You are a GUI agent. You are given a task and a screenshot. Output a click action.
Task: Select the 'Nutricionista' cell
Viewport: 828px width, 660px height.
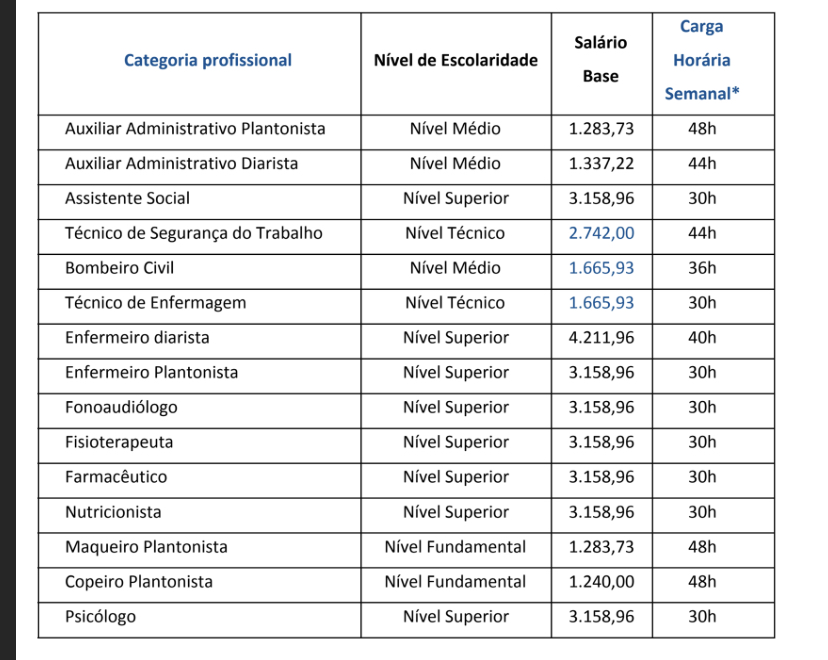pyautogui.click(x=113, y=512)
